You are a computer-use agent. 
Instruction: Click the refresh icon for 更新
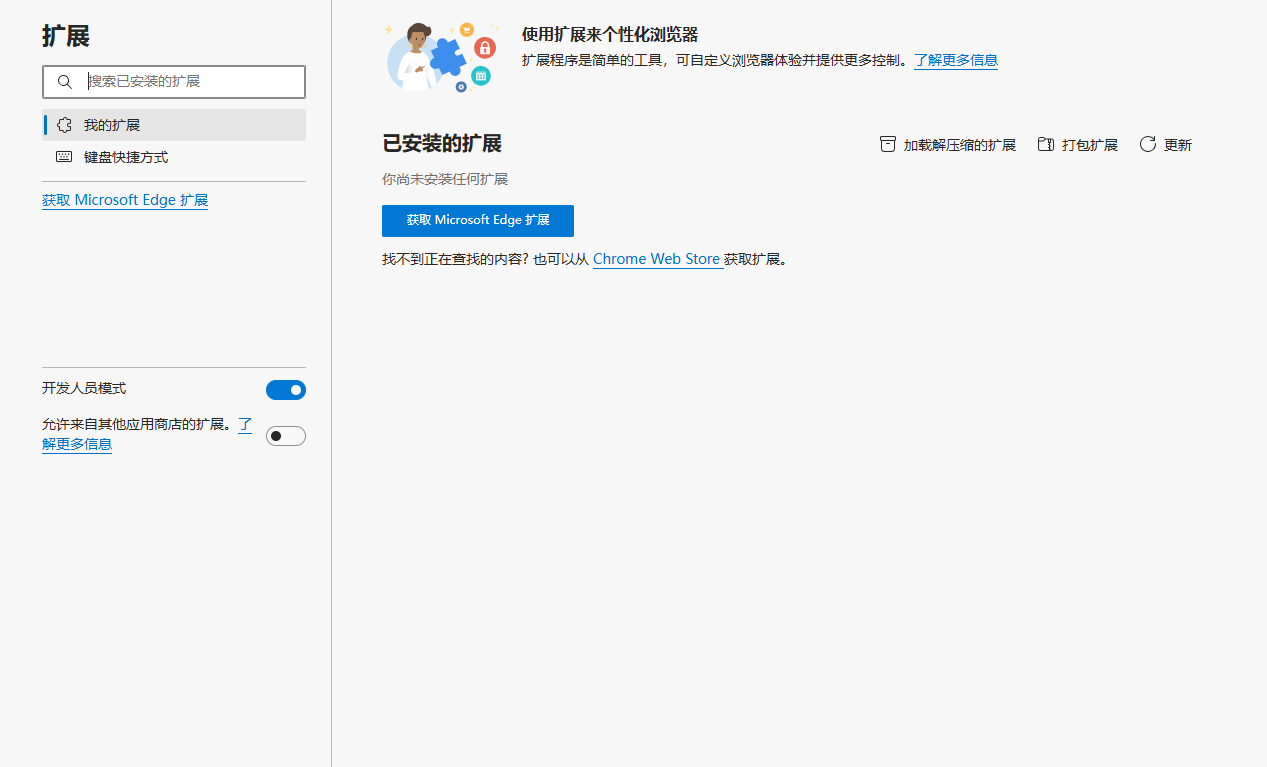1148,144
